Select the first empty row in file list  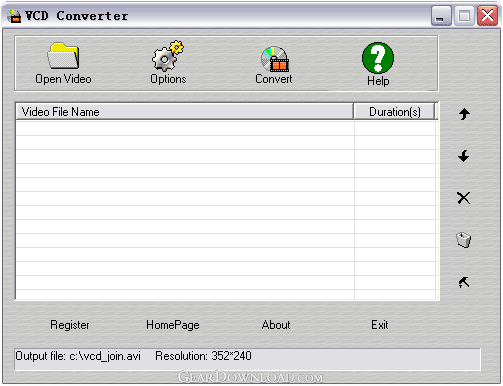pos(226,128)
